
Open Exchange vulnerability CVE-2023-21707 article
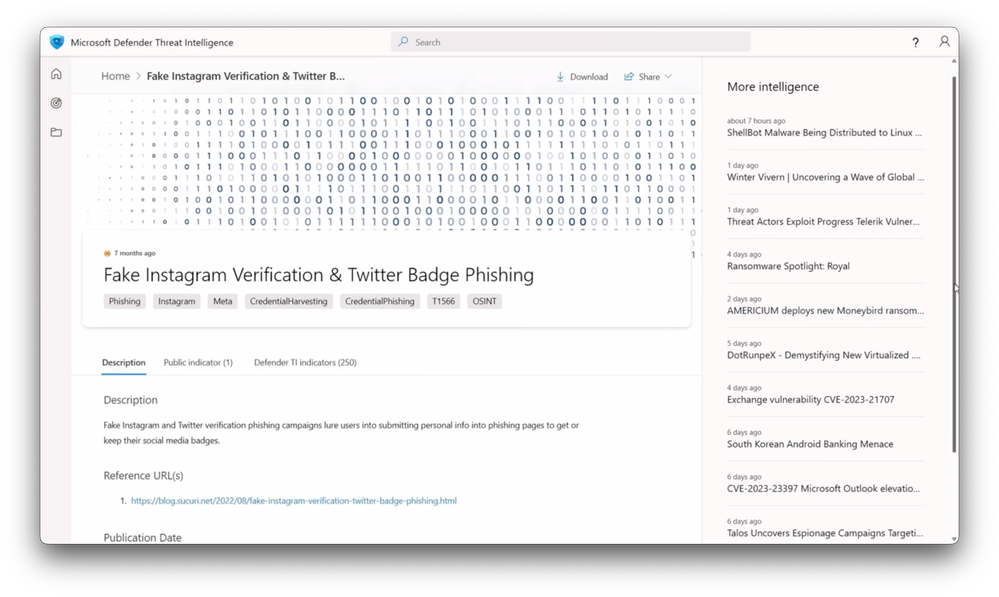pyautogui.click(x=810, y=399)
